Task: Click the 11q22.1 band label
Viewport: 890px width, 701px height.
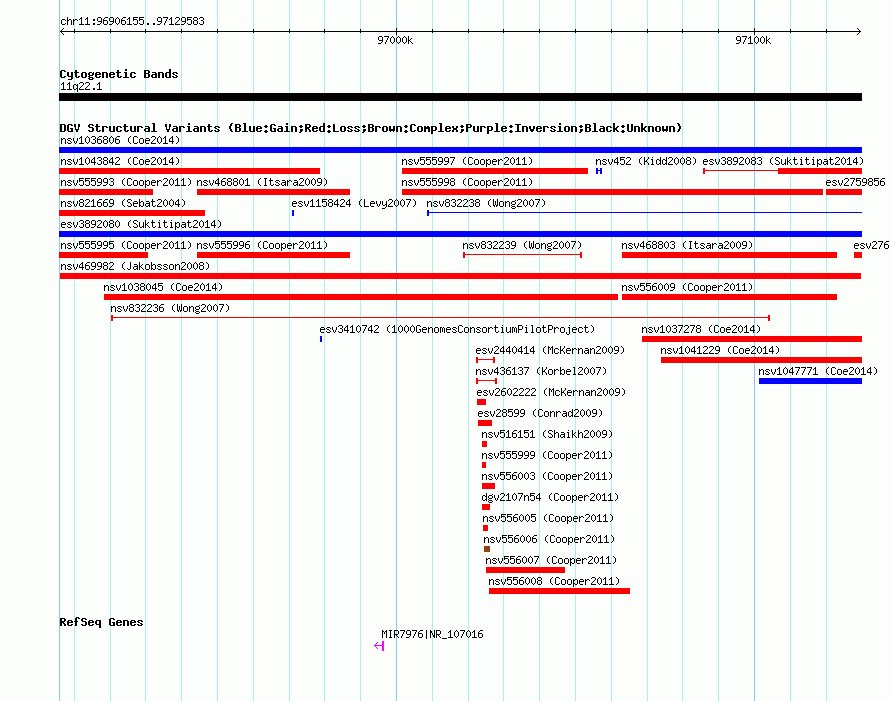Action: click(81, 86)
